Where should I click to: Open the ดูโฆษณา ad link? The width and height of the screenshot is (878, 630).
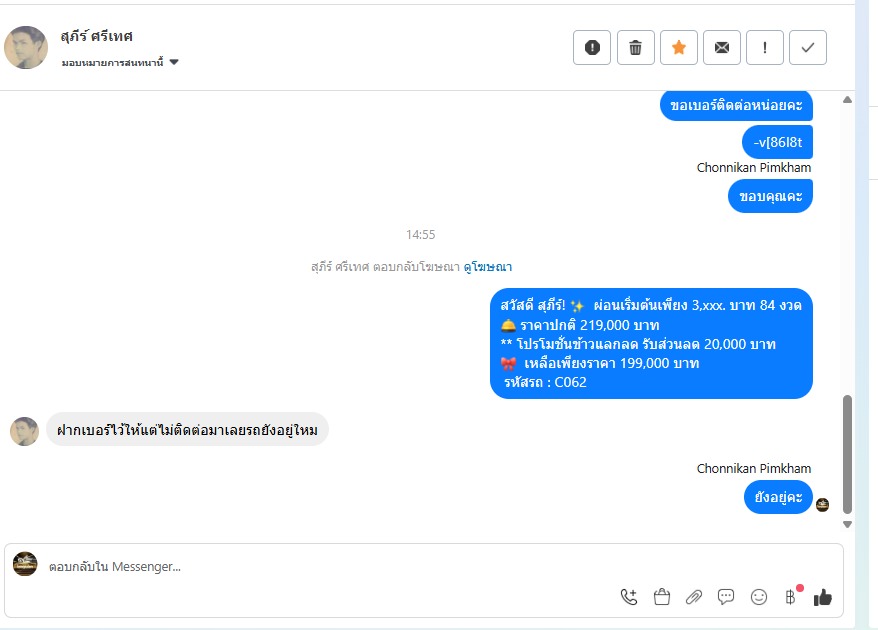point(488,267)
